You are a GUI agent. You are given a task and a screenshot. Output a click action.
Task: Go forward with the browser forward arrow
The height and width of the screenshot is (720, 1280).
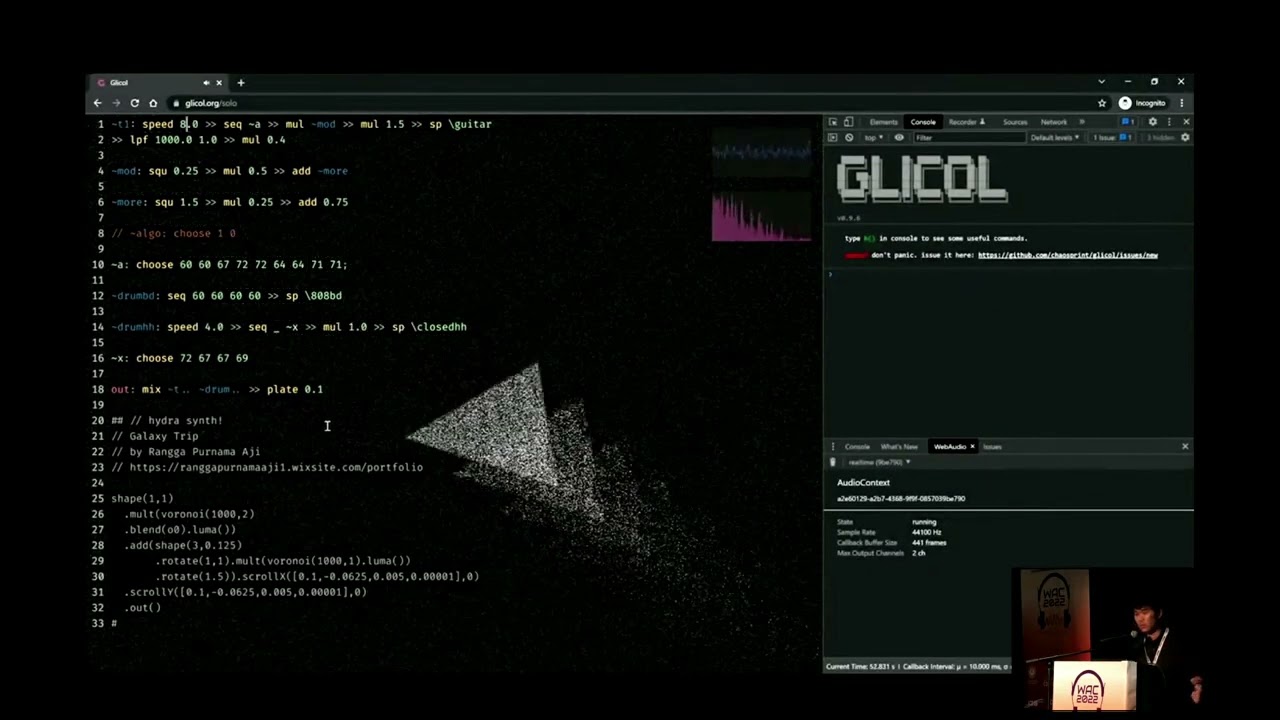point(116,103)
